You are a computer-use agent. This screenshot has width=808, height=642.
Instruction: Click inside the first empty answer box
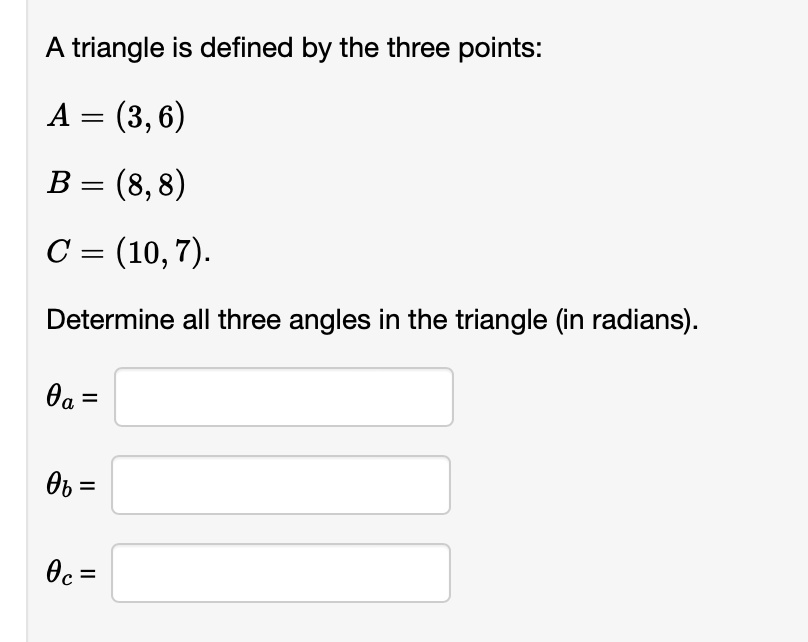[283, 397]
